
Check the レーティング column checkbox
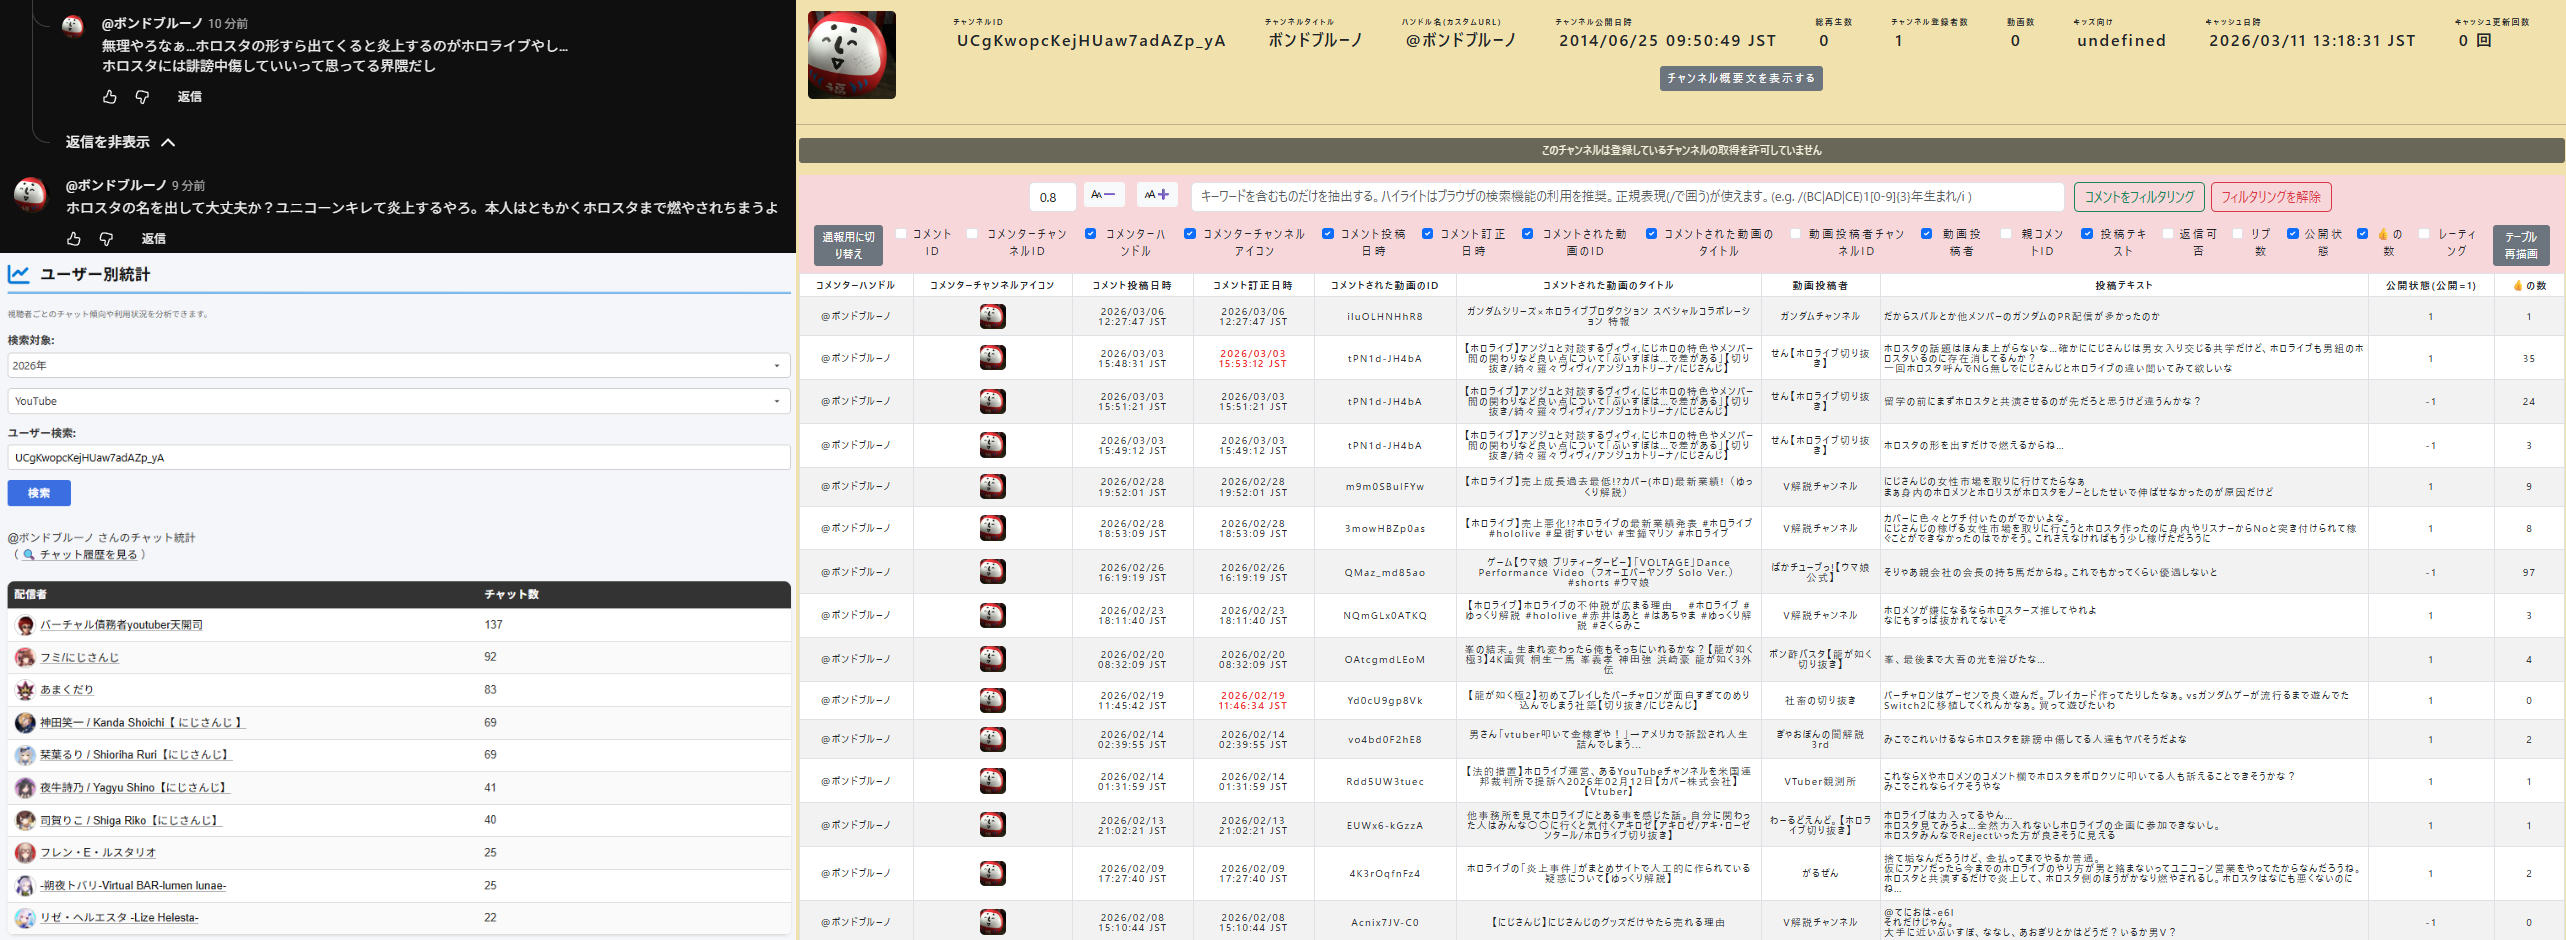[x=2424, y=234]
